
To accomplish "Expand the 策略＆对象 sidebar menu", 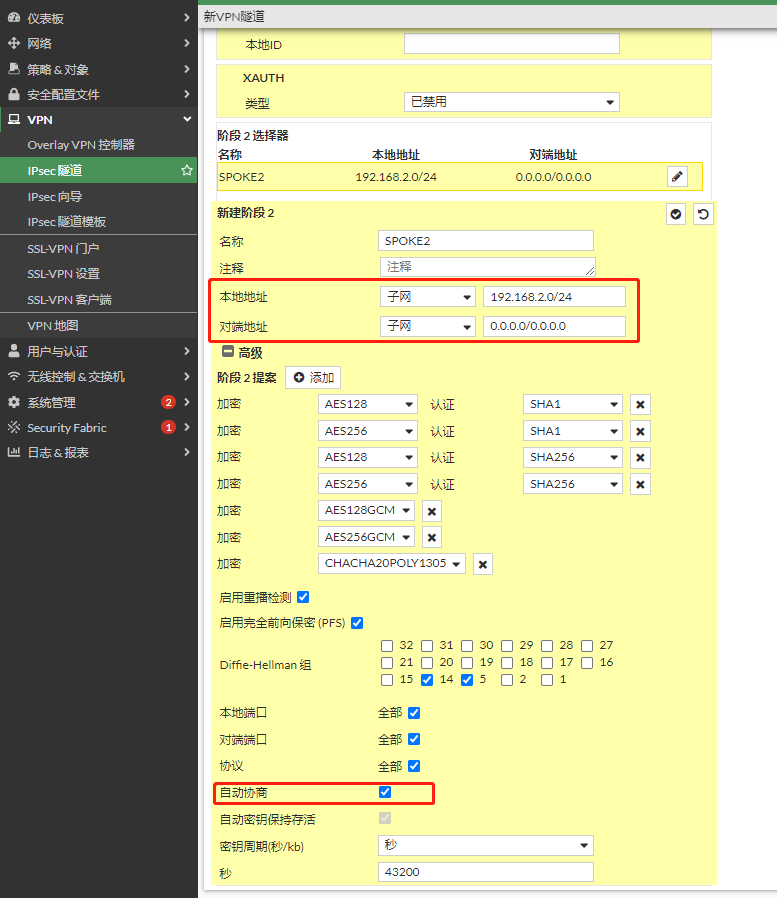I will [98, 69].
